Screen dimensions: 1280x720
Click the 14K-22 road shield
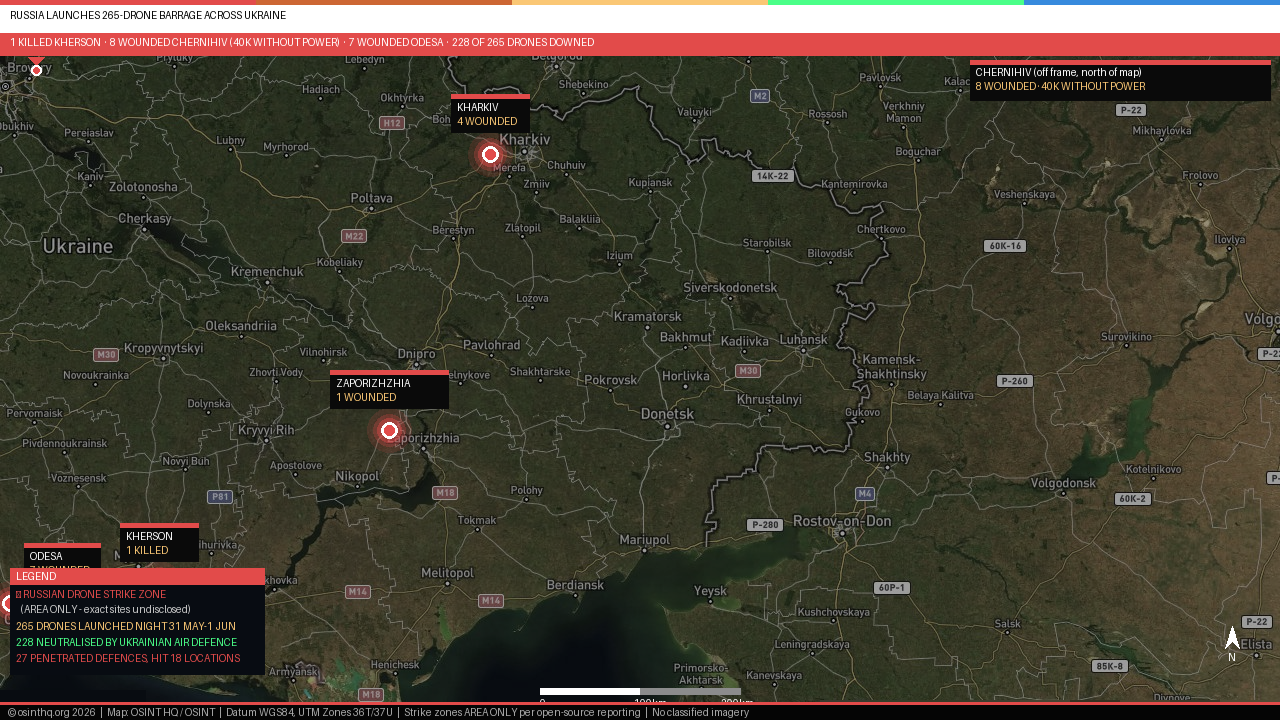click(773, 176)
